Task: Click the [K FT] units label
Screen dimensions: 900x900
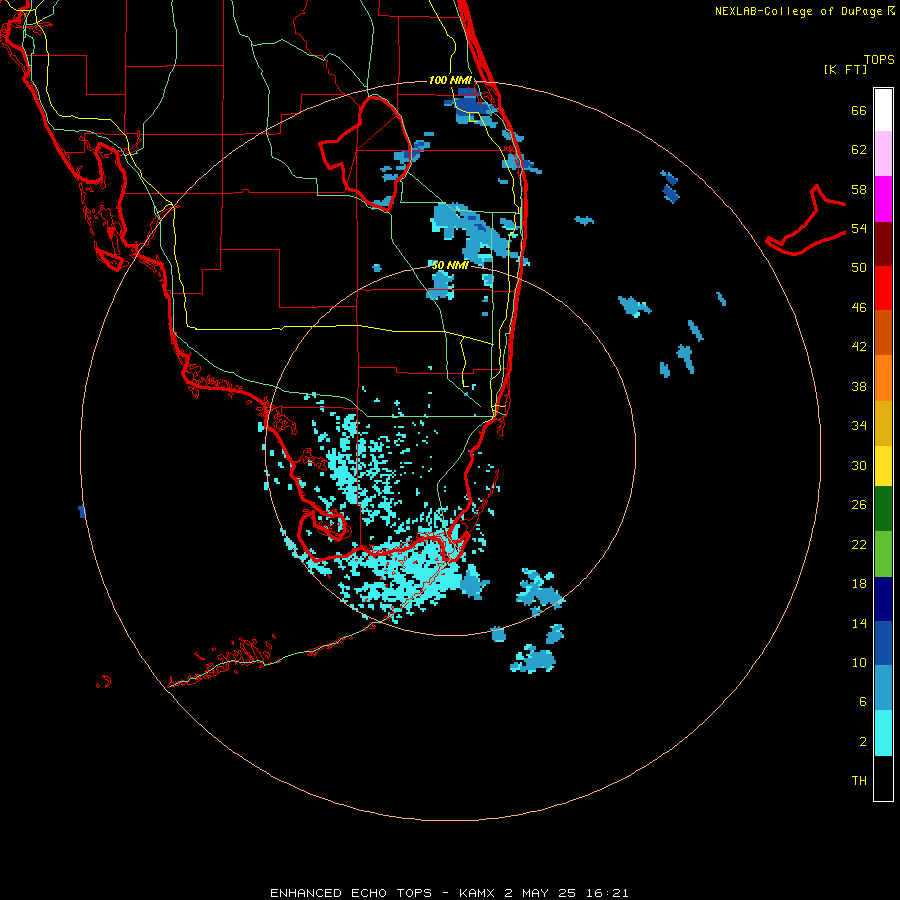Action: click(845, 69)
